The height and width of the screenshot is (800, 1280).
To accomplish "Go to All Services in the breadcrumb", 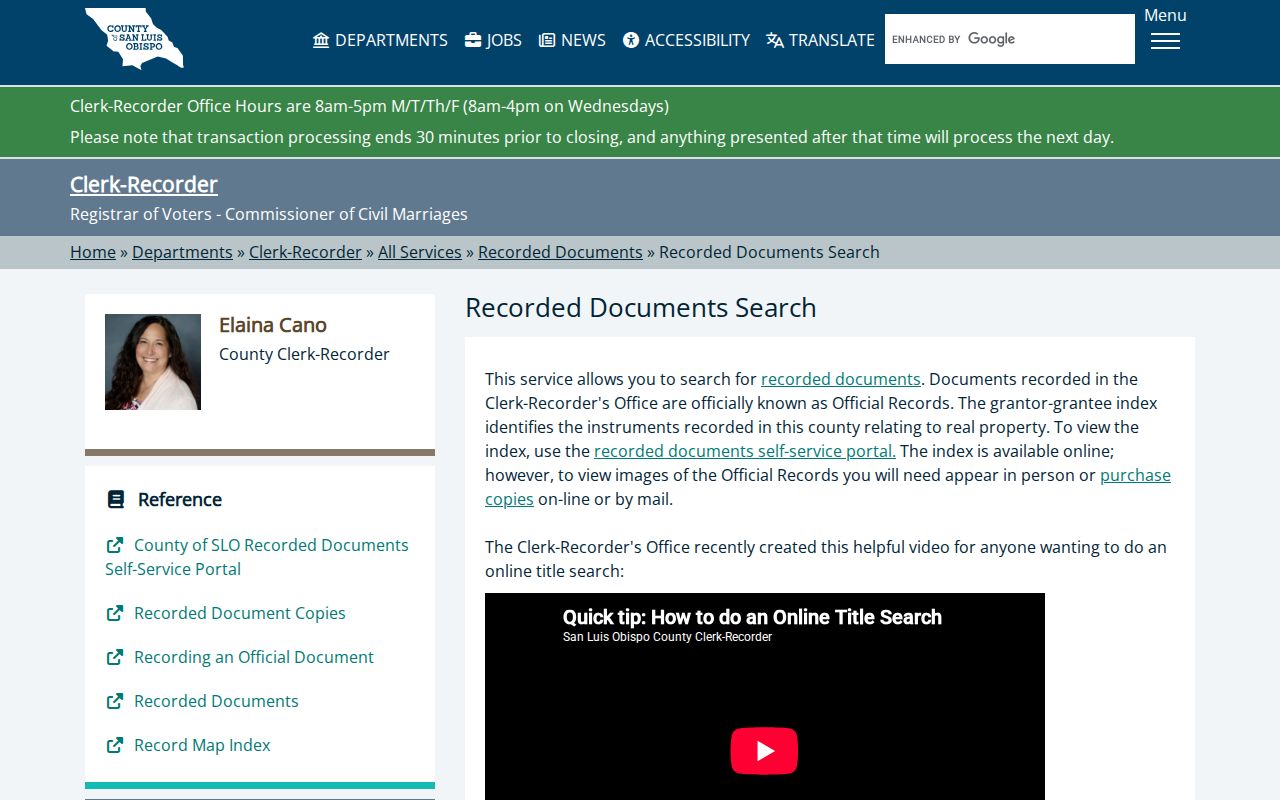I will (420, 252).
